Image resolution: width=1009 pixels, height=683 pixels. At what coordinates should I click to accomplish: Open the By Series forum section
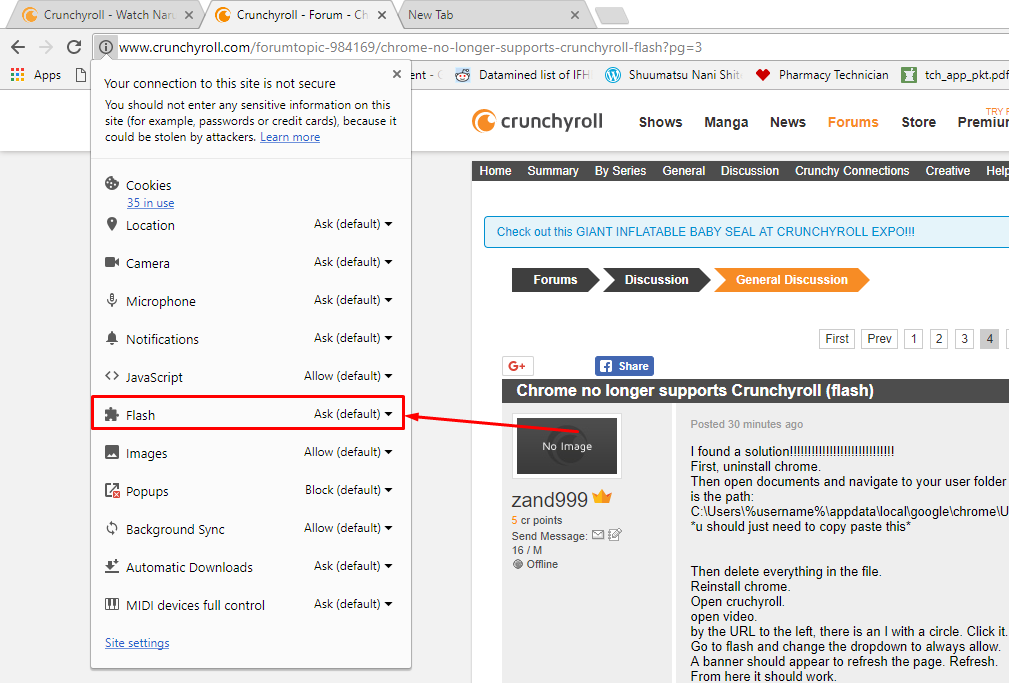click(620, 171)
